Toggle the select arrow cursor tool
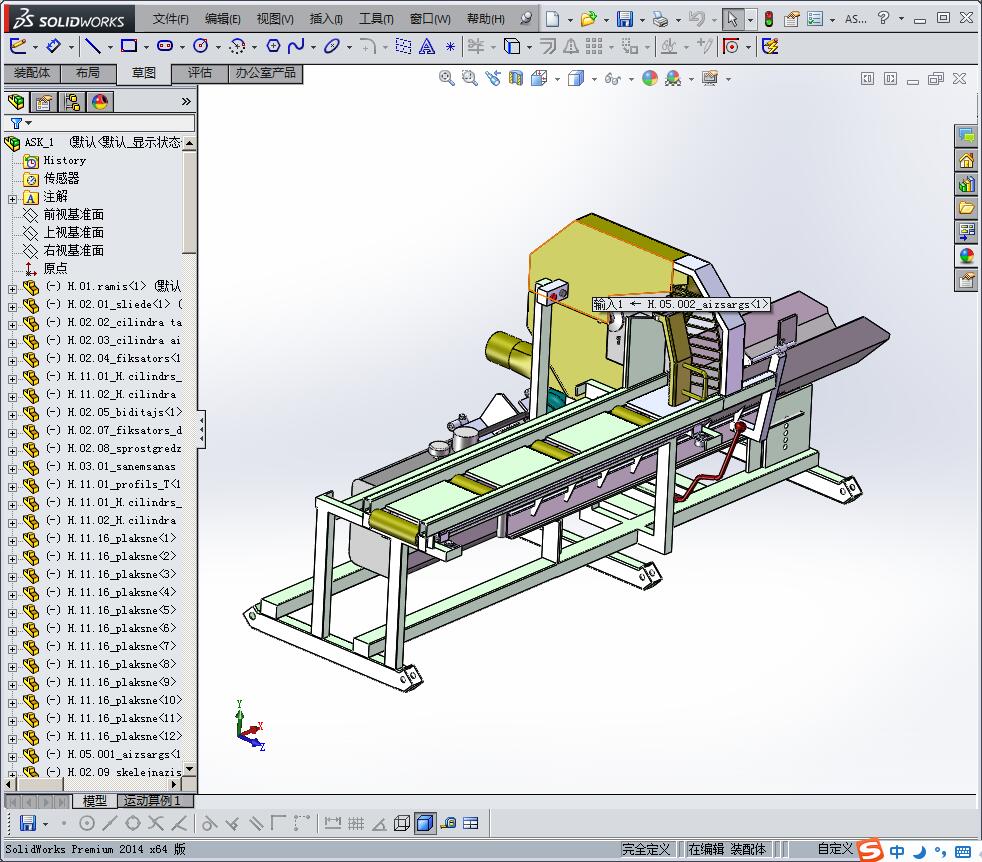The image size is (982, 862). (x=732, y=19)
